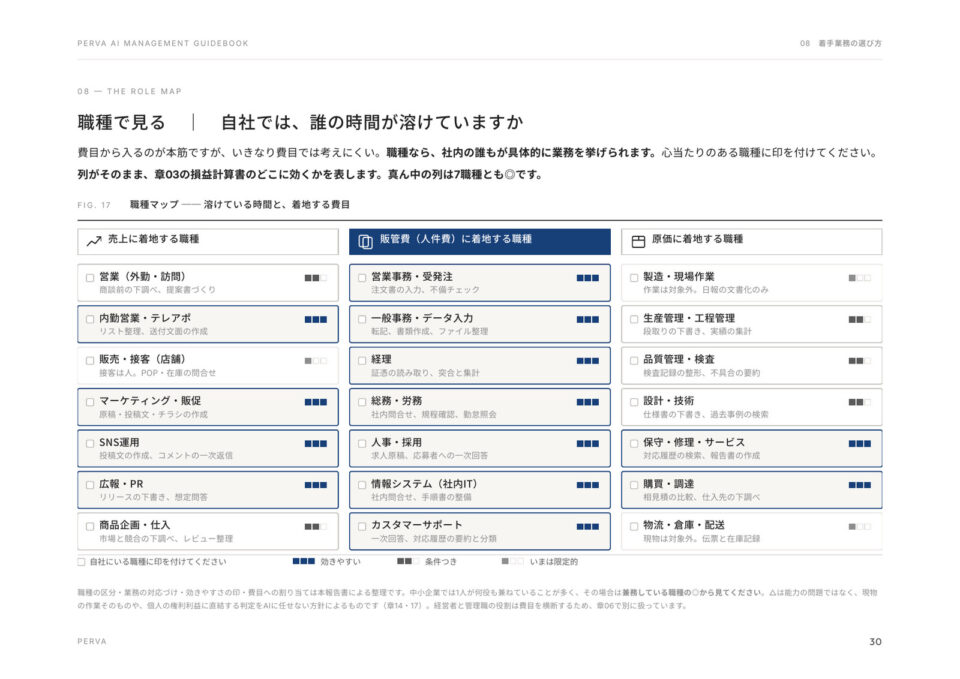Click the rating bars on 製造・現場作業 card

(x=860, y=278)
